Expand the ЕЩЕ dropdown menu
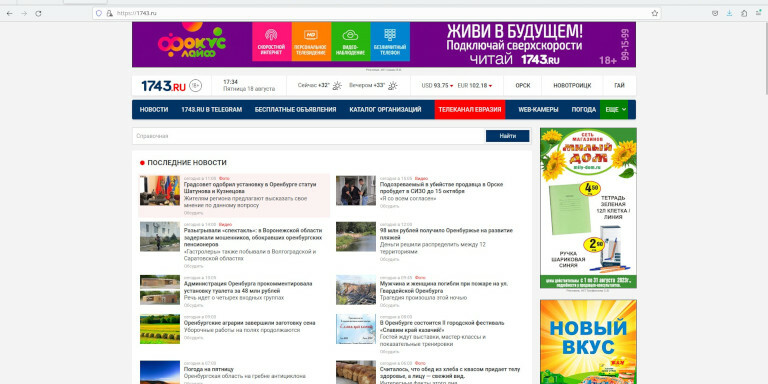Image resolution: width=768 pixels, height=384 pixels. (x=614, y=110)
